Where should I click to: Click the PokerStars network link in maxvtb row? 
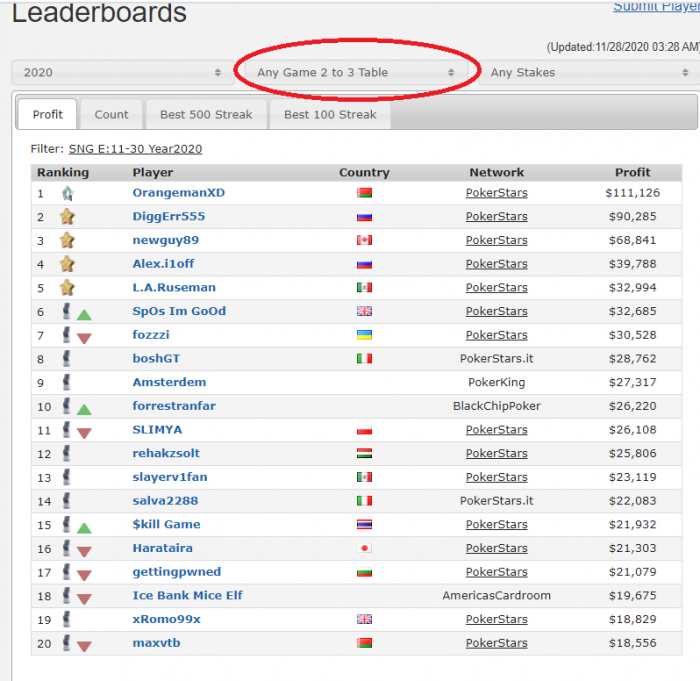coord(496,643)
